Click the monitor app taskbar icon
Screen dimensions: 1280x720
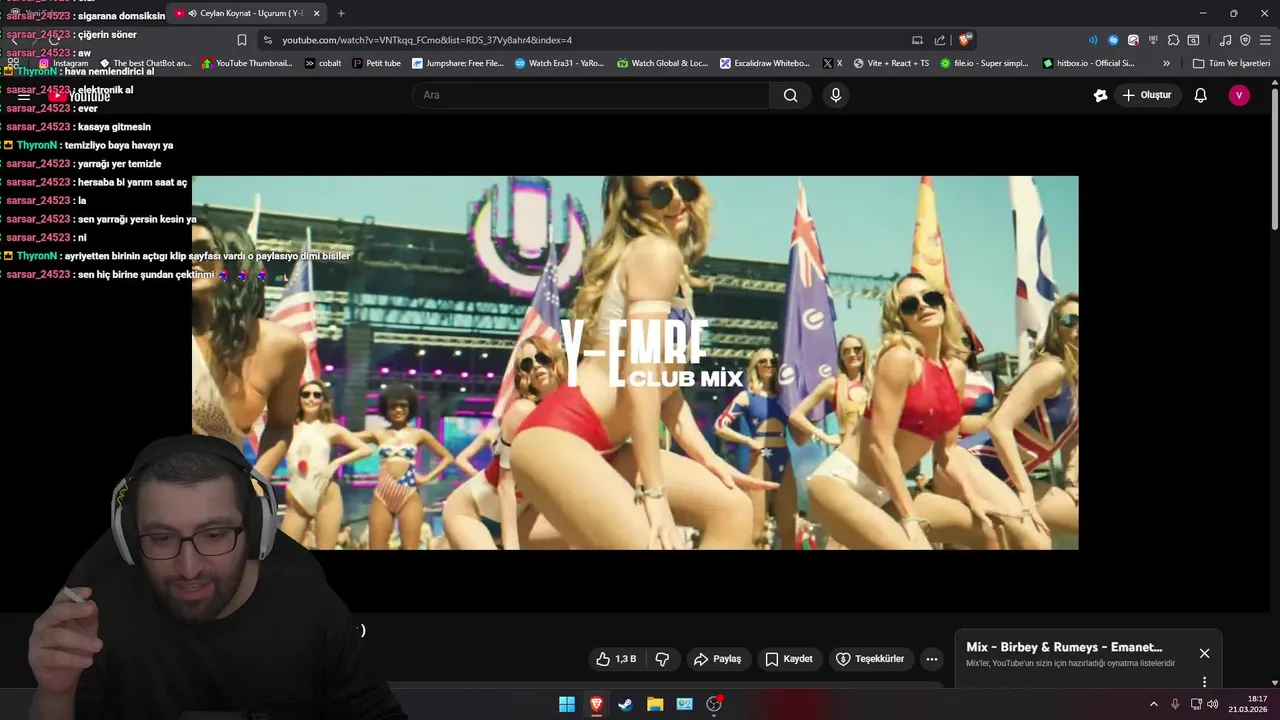click(x=684, y=704)
